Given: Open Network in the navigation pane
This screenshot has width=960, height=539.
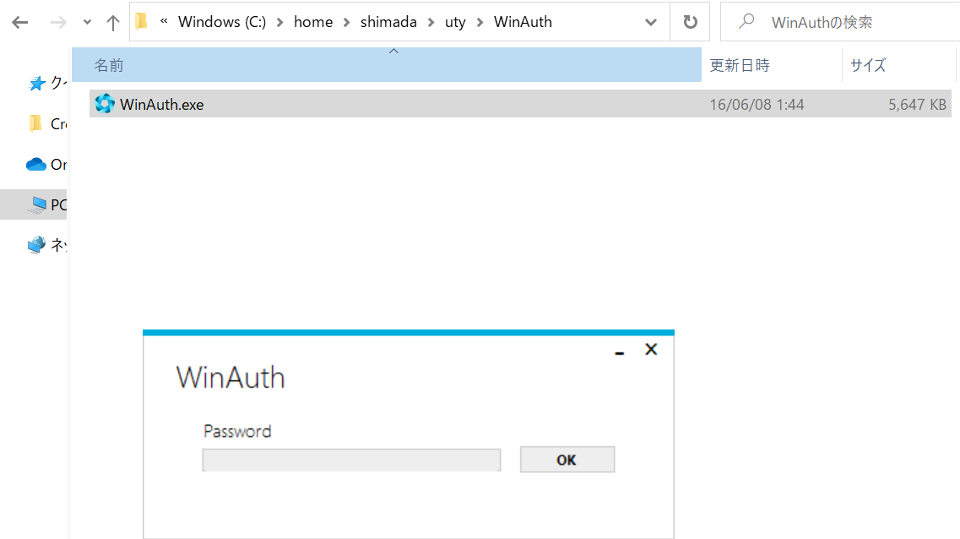Looking at the screenshot, I should coord(48,245).
